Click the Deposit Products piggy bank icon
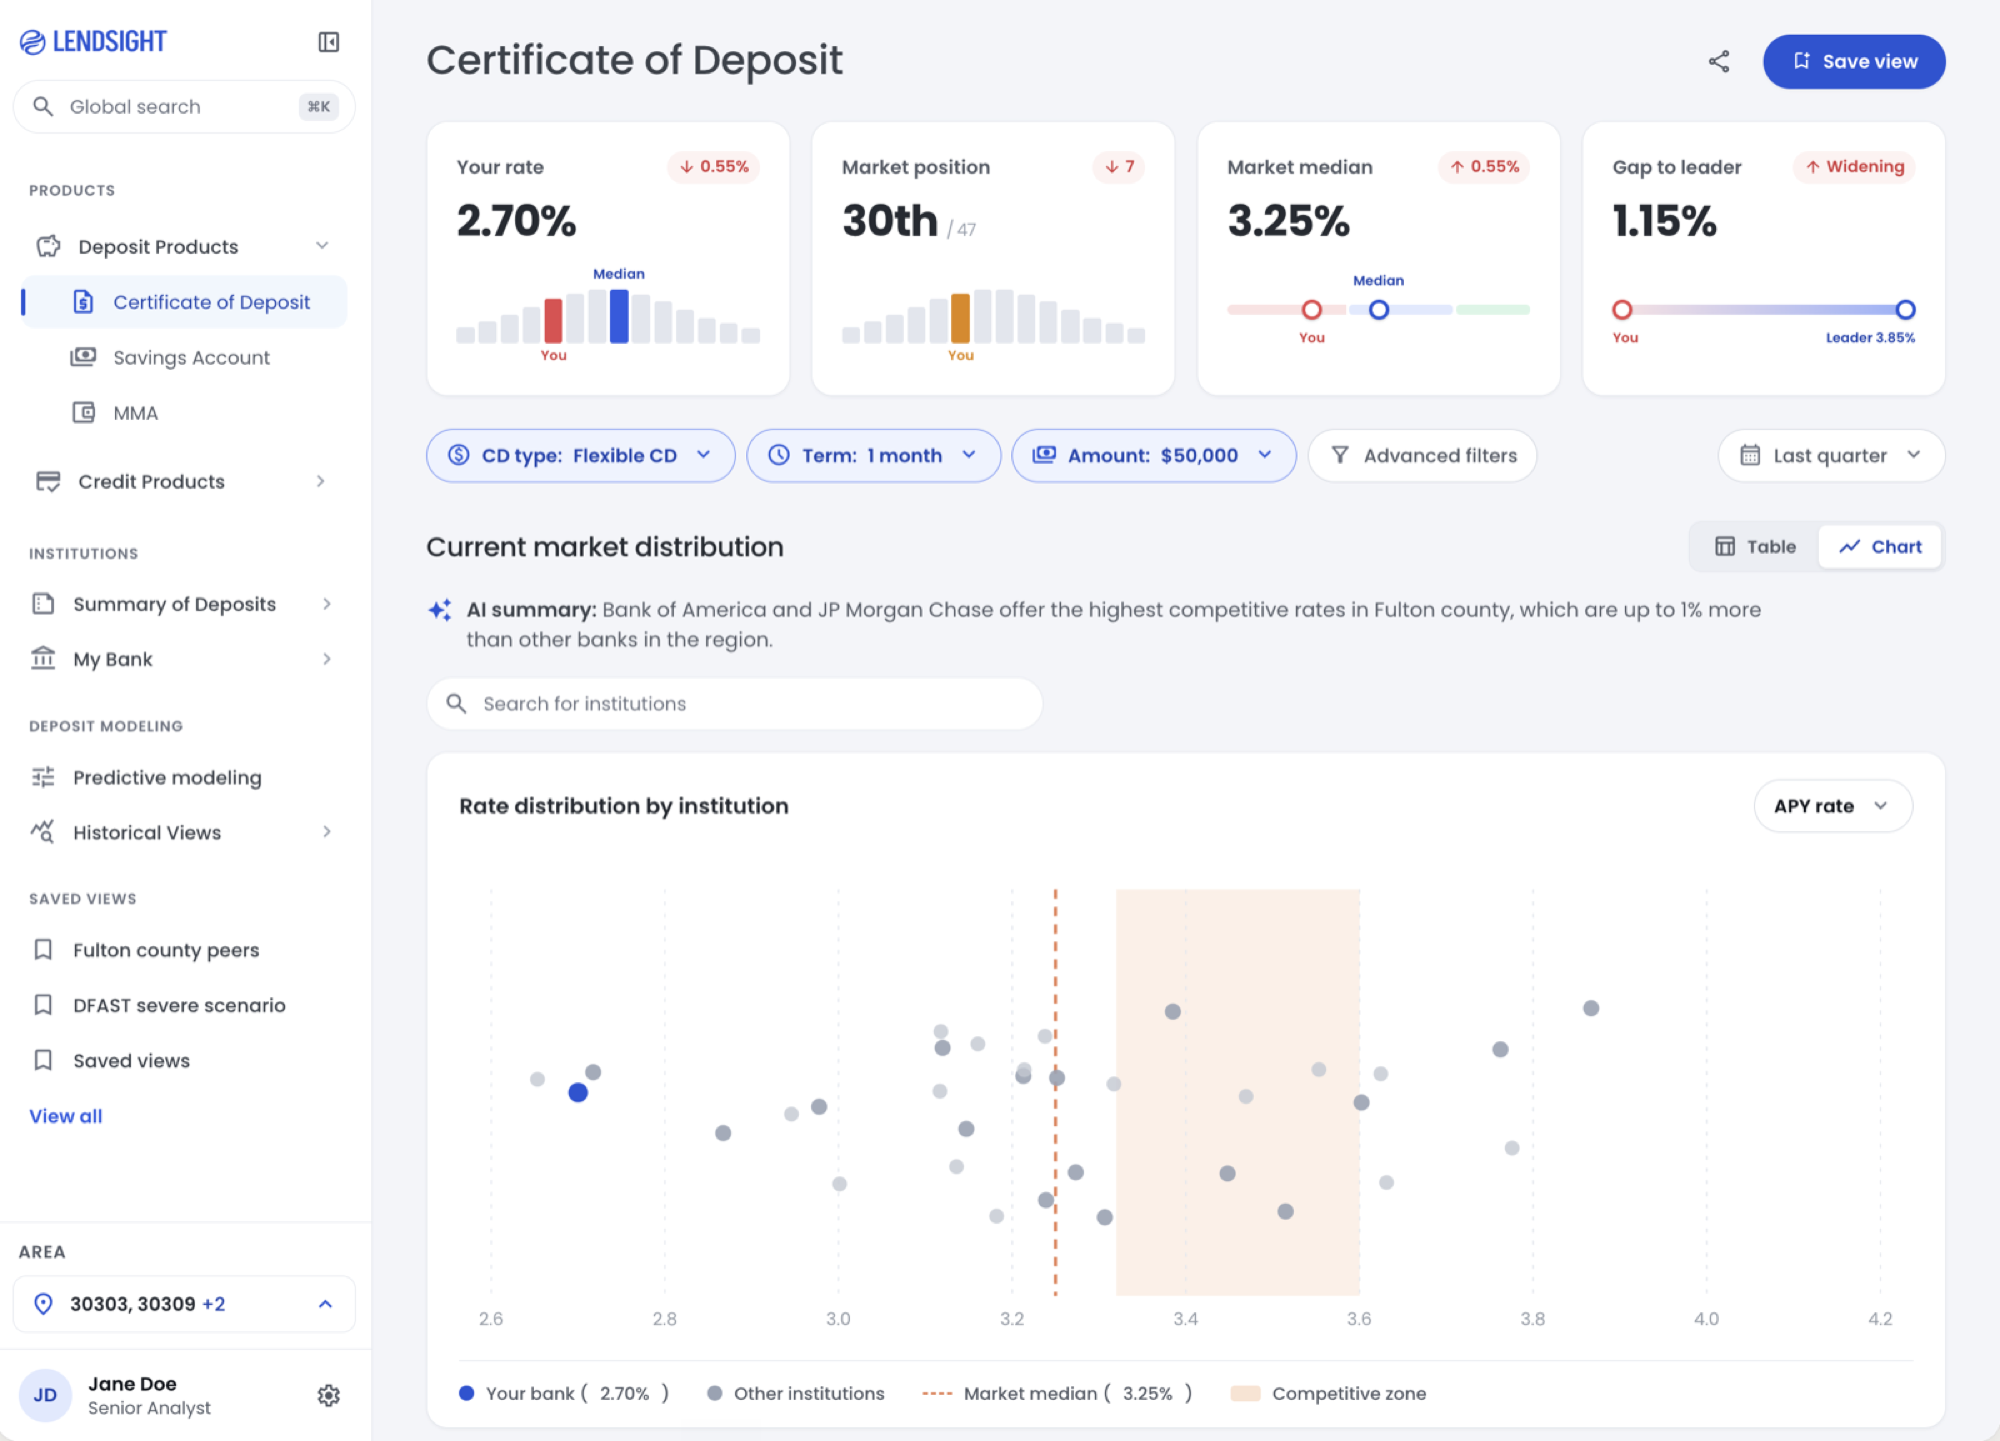The width and height of the screenshot is (2000, 1441). click(x=48, y=246)
